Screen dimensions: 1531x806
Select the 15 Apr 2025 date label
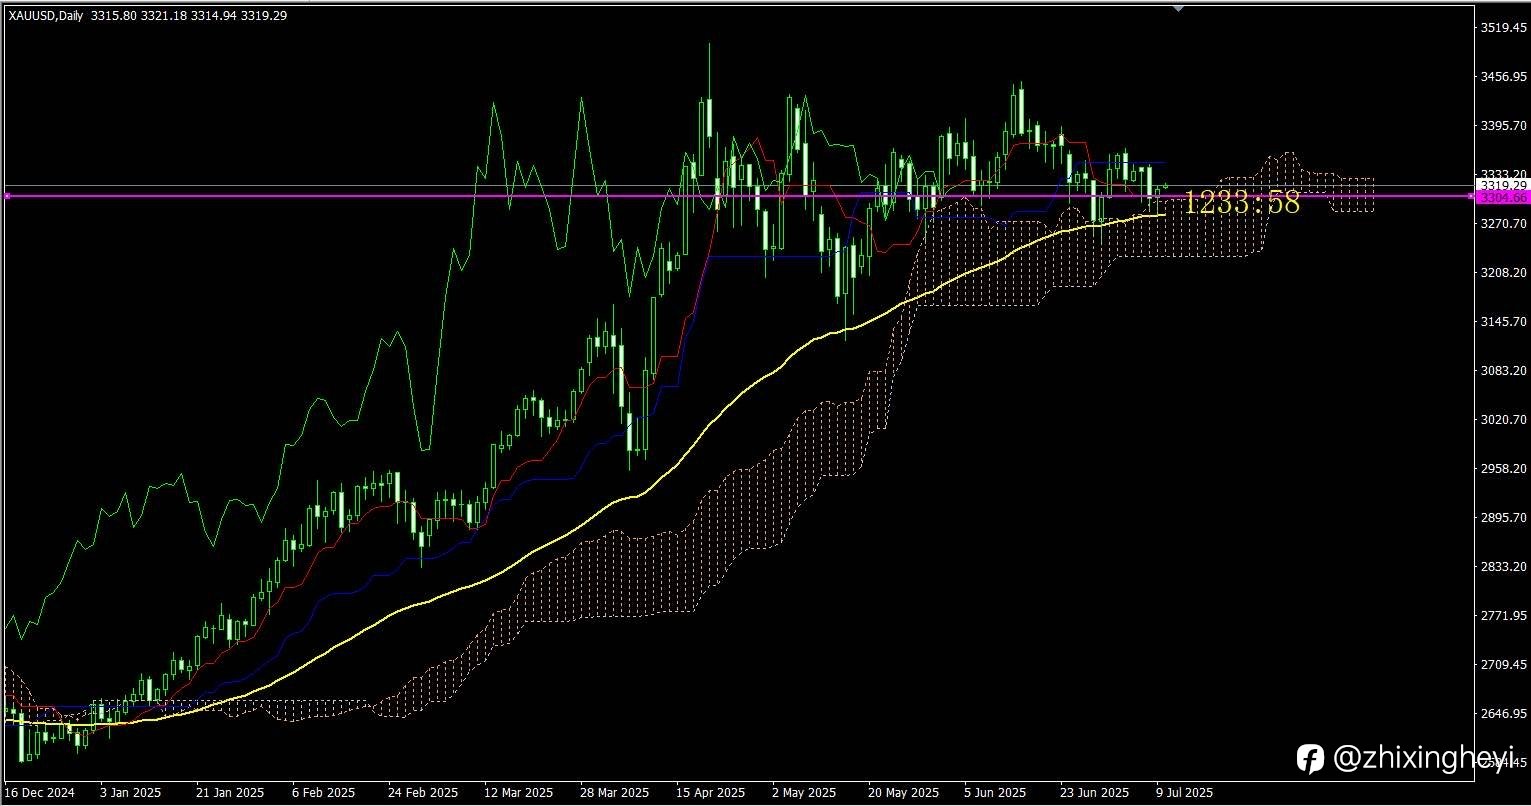710,793
